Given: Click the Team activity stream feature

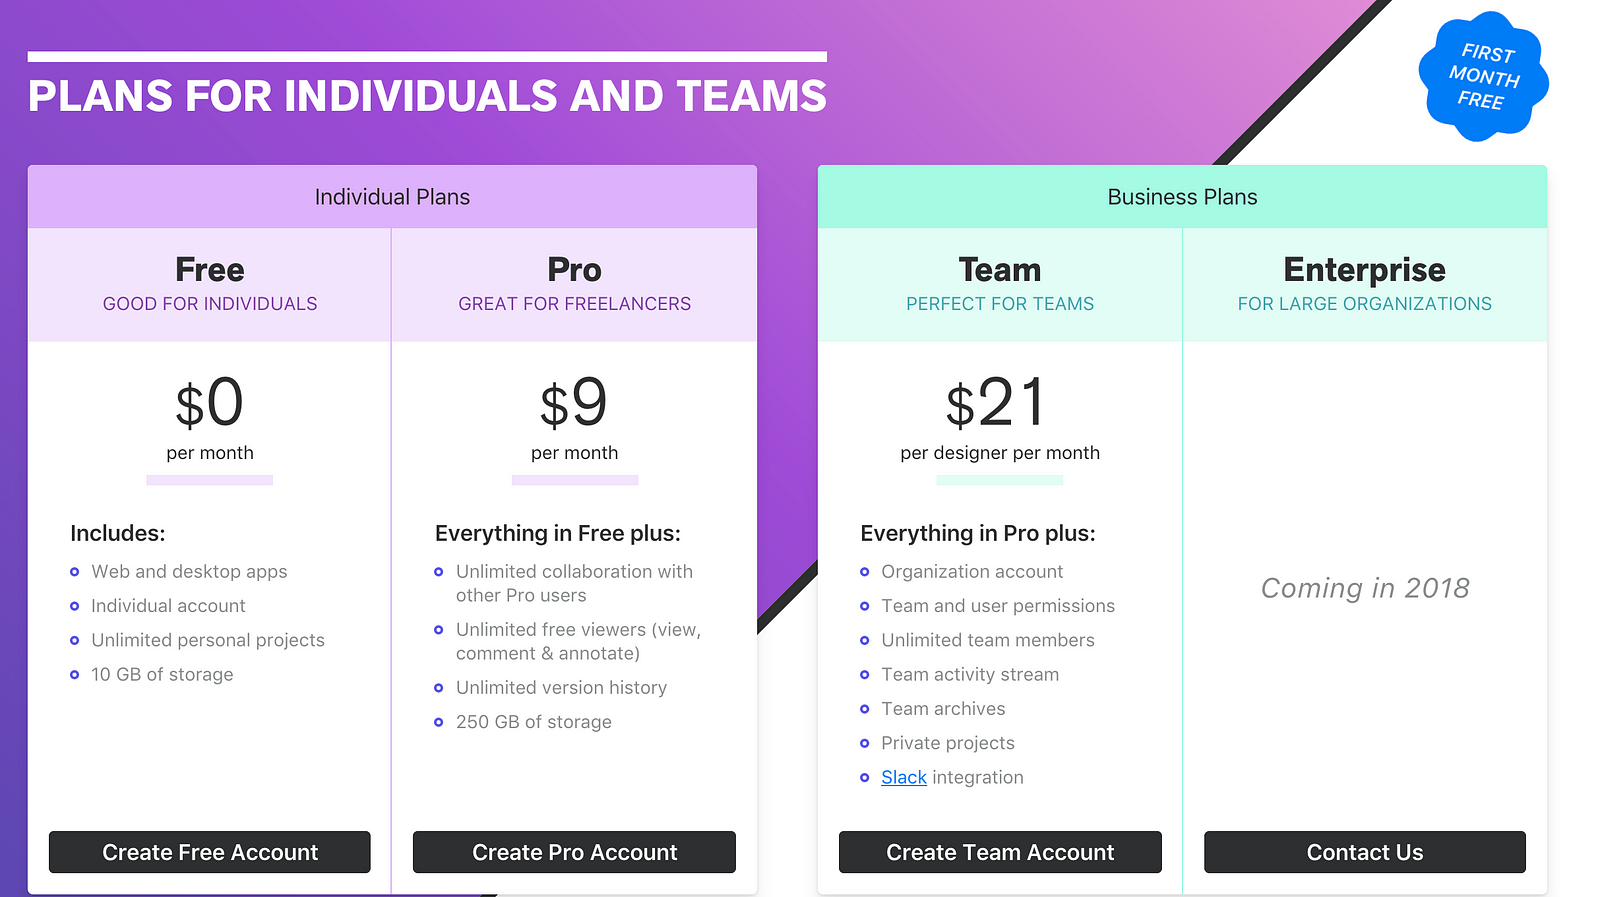Looking at the screenshot, I should pos(969,674).
